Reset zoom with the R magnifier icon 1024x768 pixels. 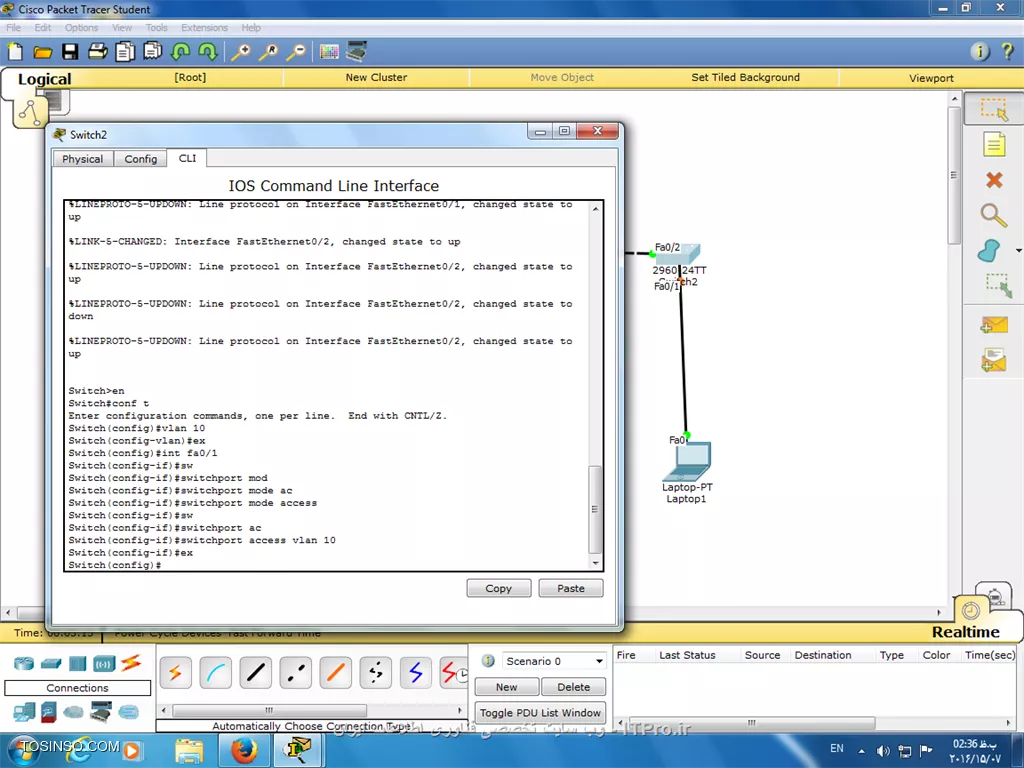point(268,52)
